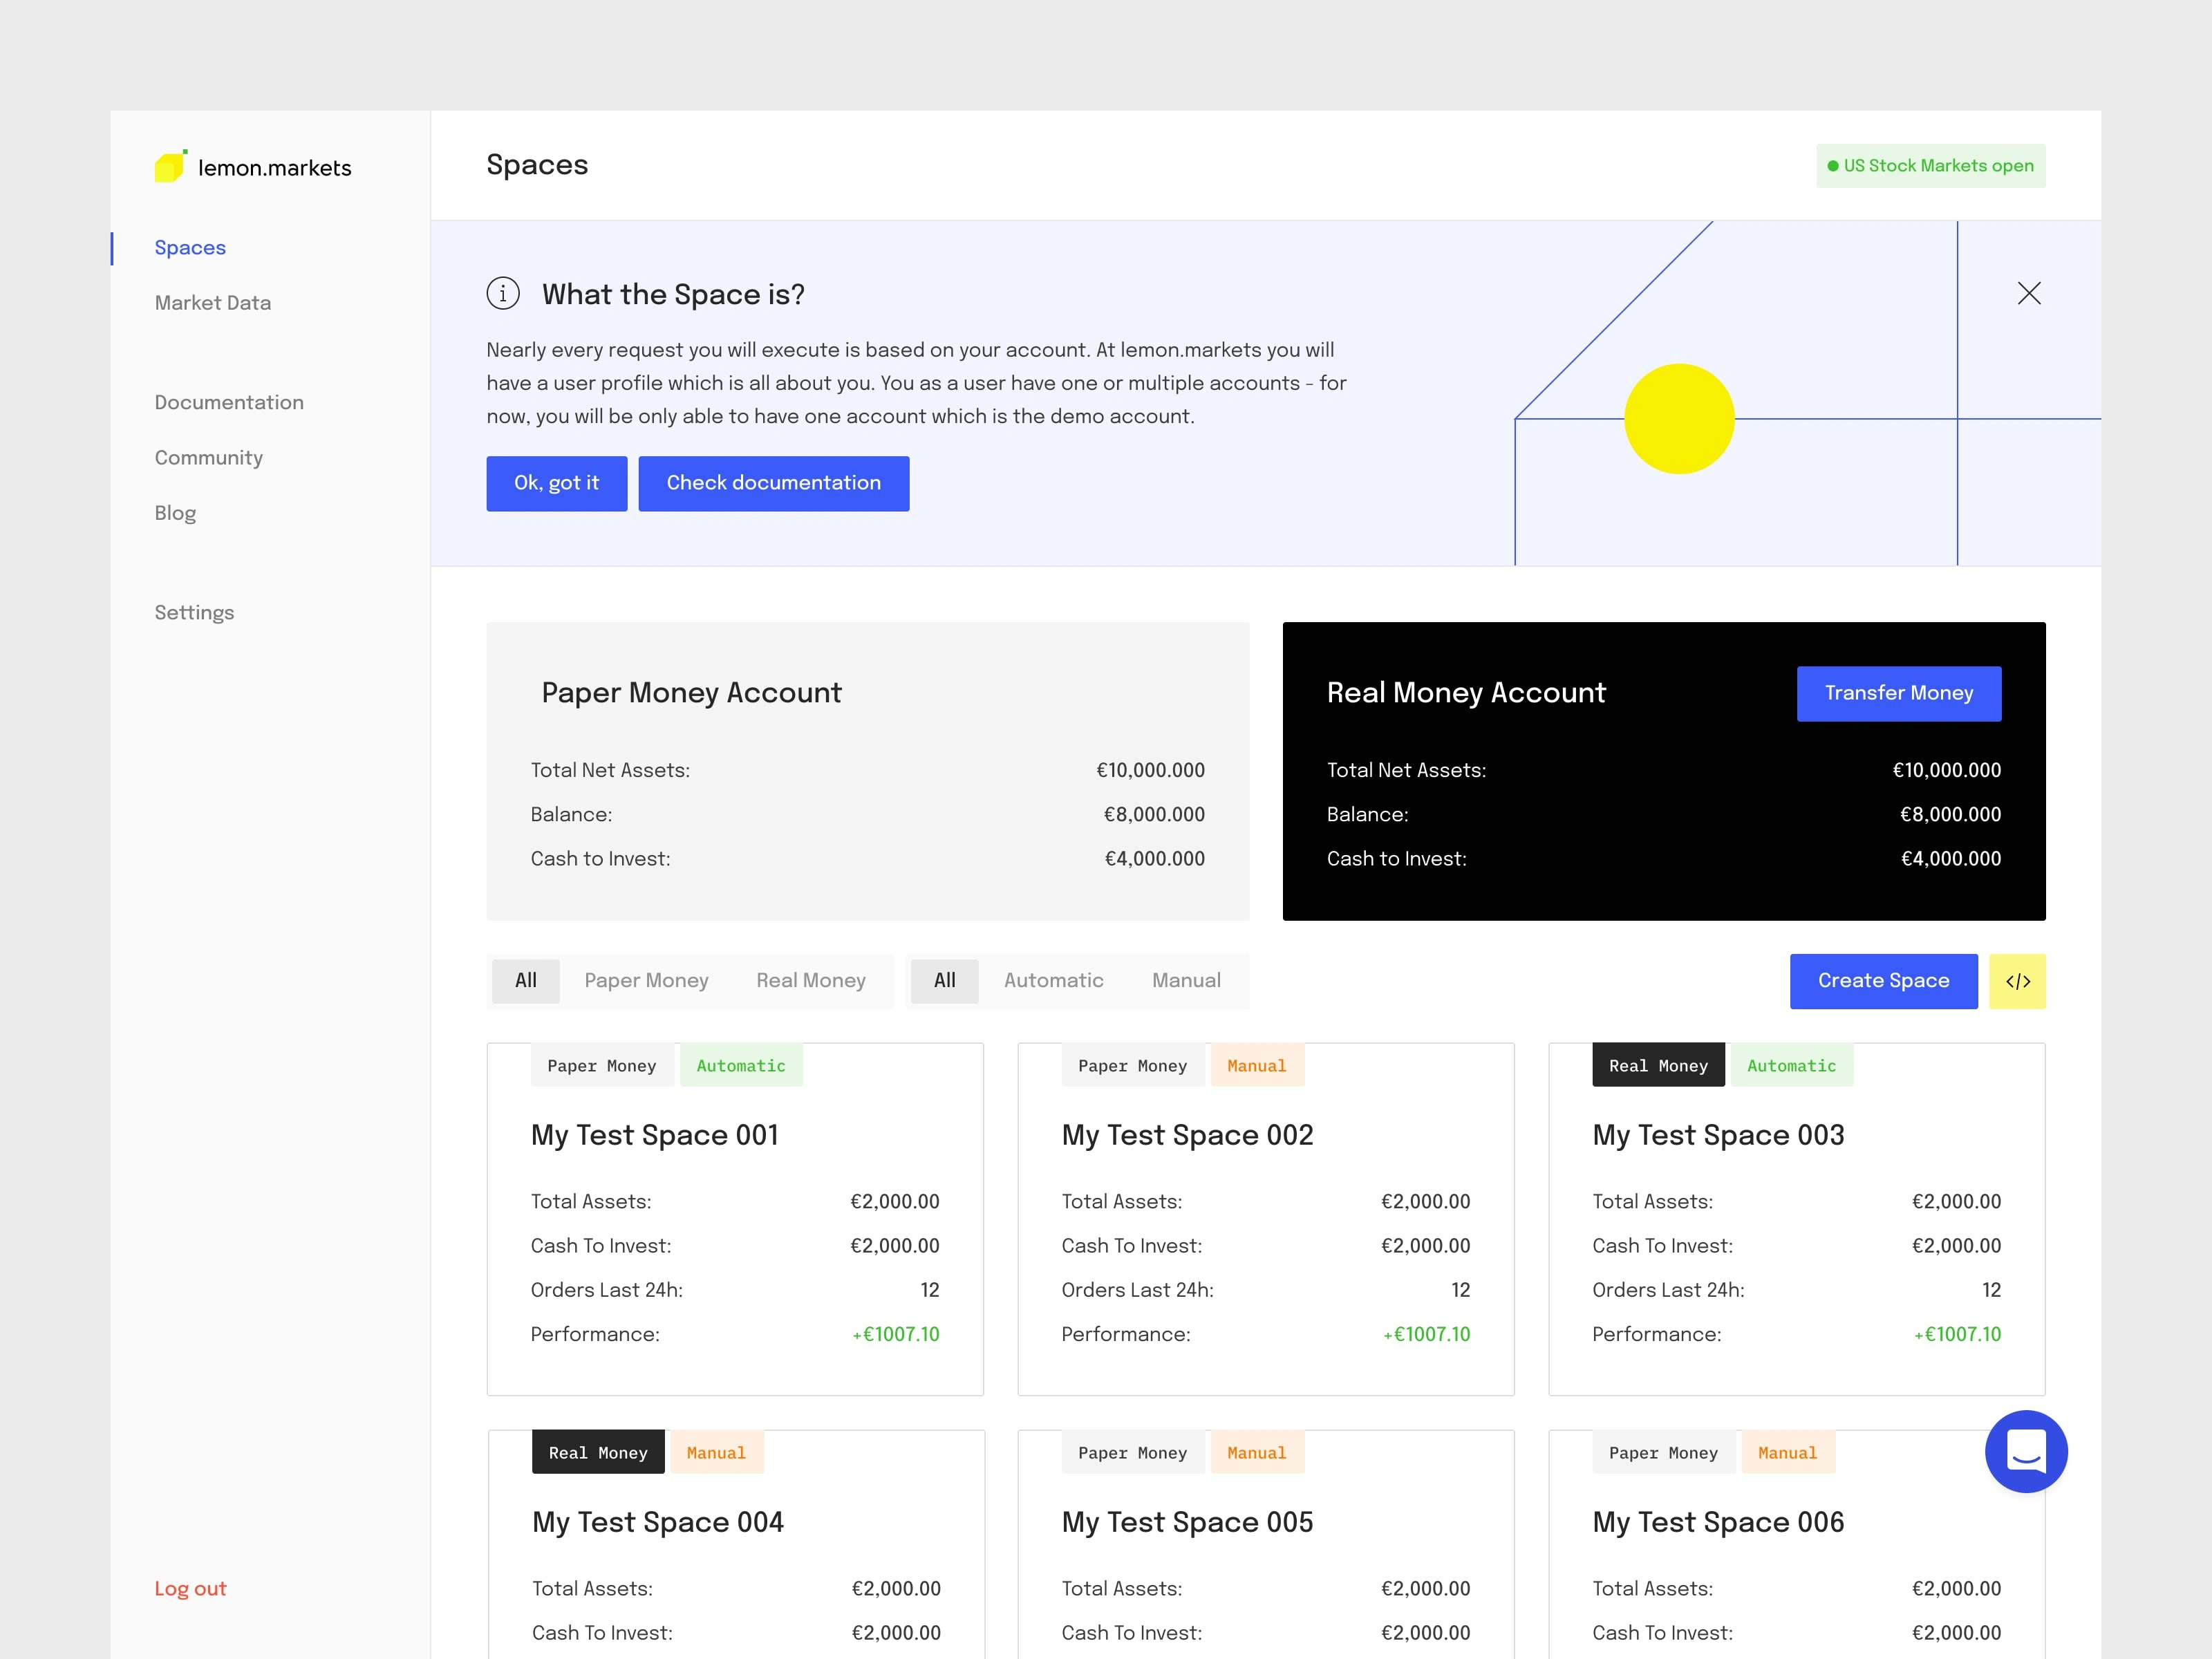Image resolution: width=2212 pixels, height=1659 pixels.
Task: Open the My Test Space 004 card
Action: pos(736,1544)
